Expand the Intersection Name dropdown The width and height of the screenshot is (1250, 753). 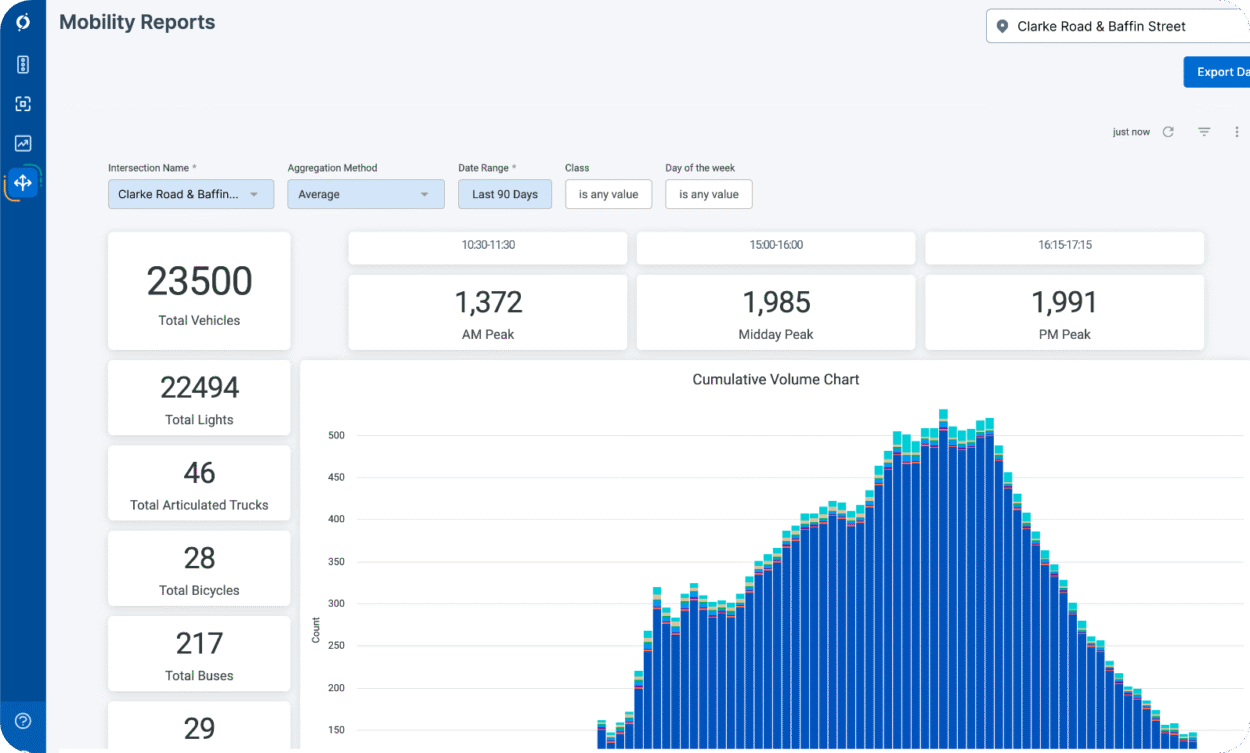click(x=190, y=194)
